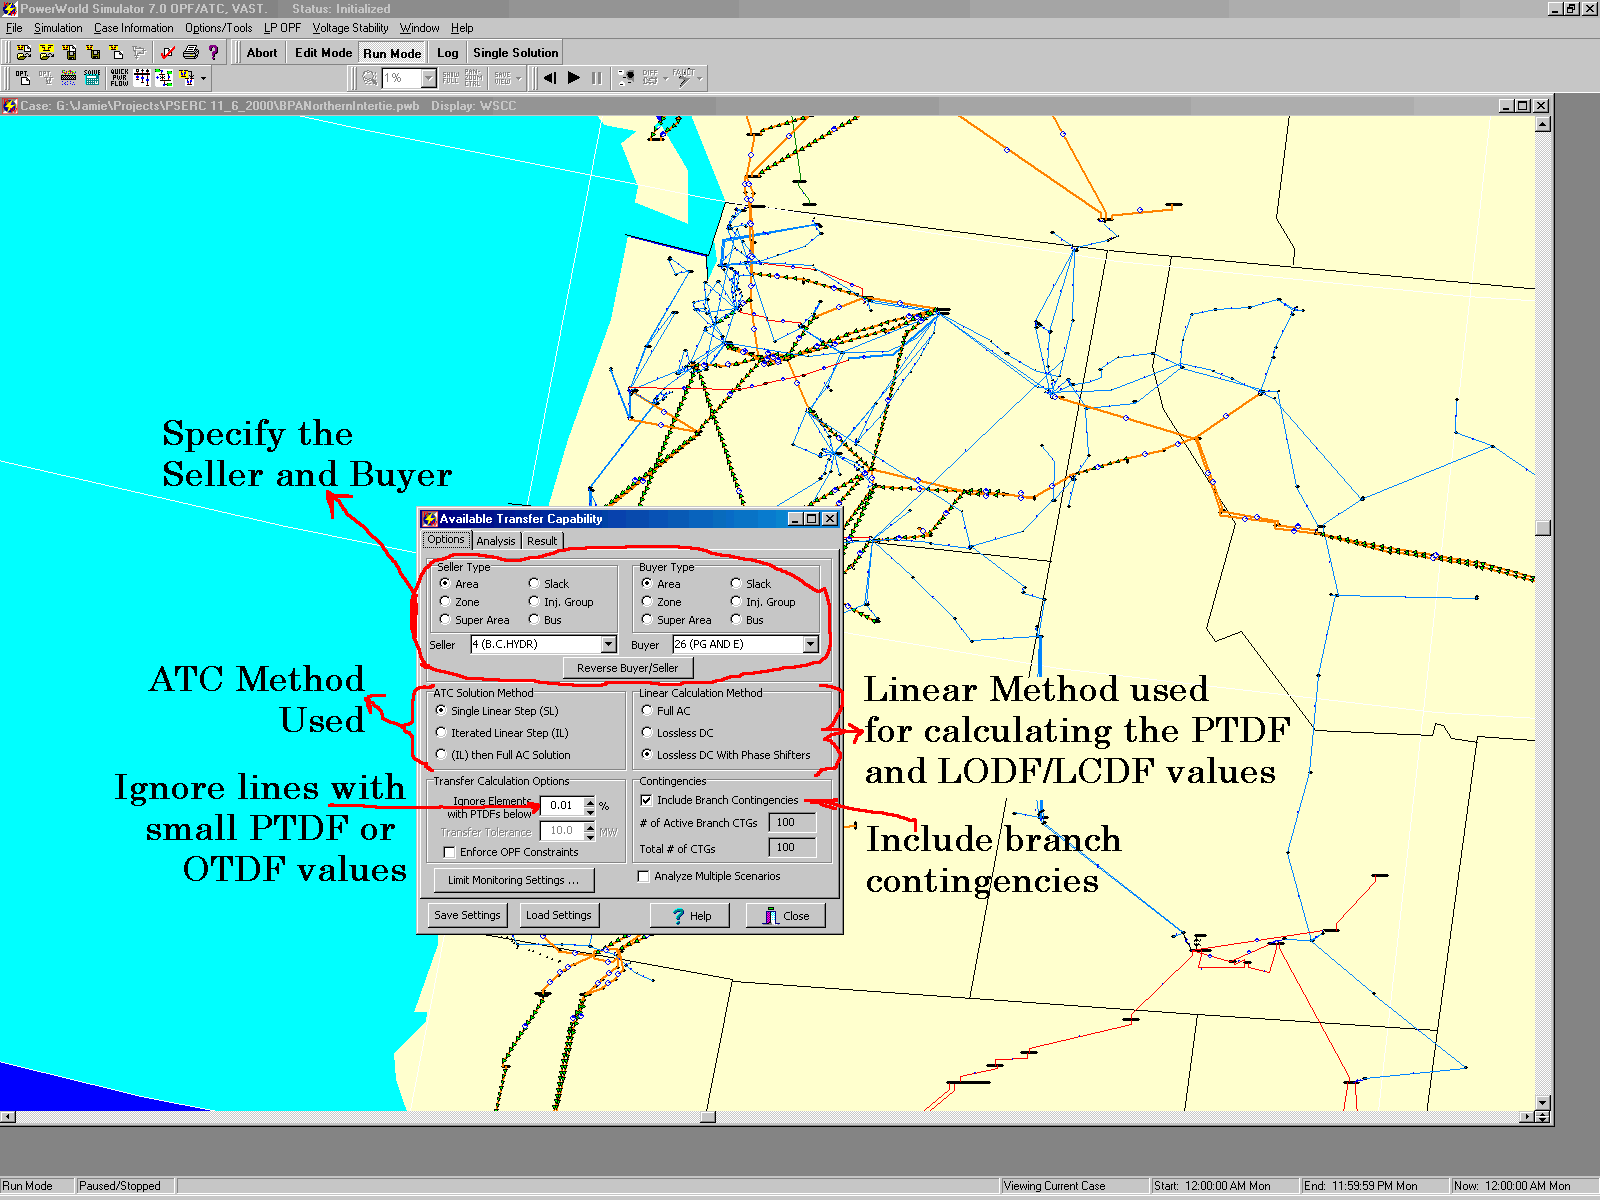Click the red checkmark toolbar icon
The image size is (1600, 1200).
click(167, 52)
